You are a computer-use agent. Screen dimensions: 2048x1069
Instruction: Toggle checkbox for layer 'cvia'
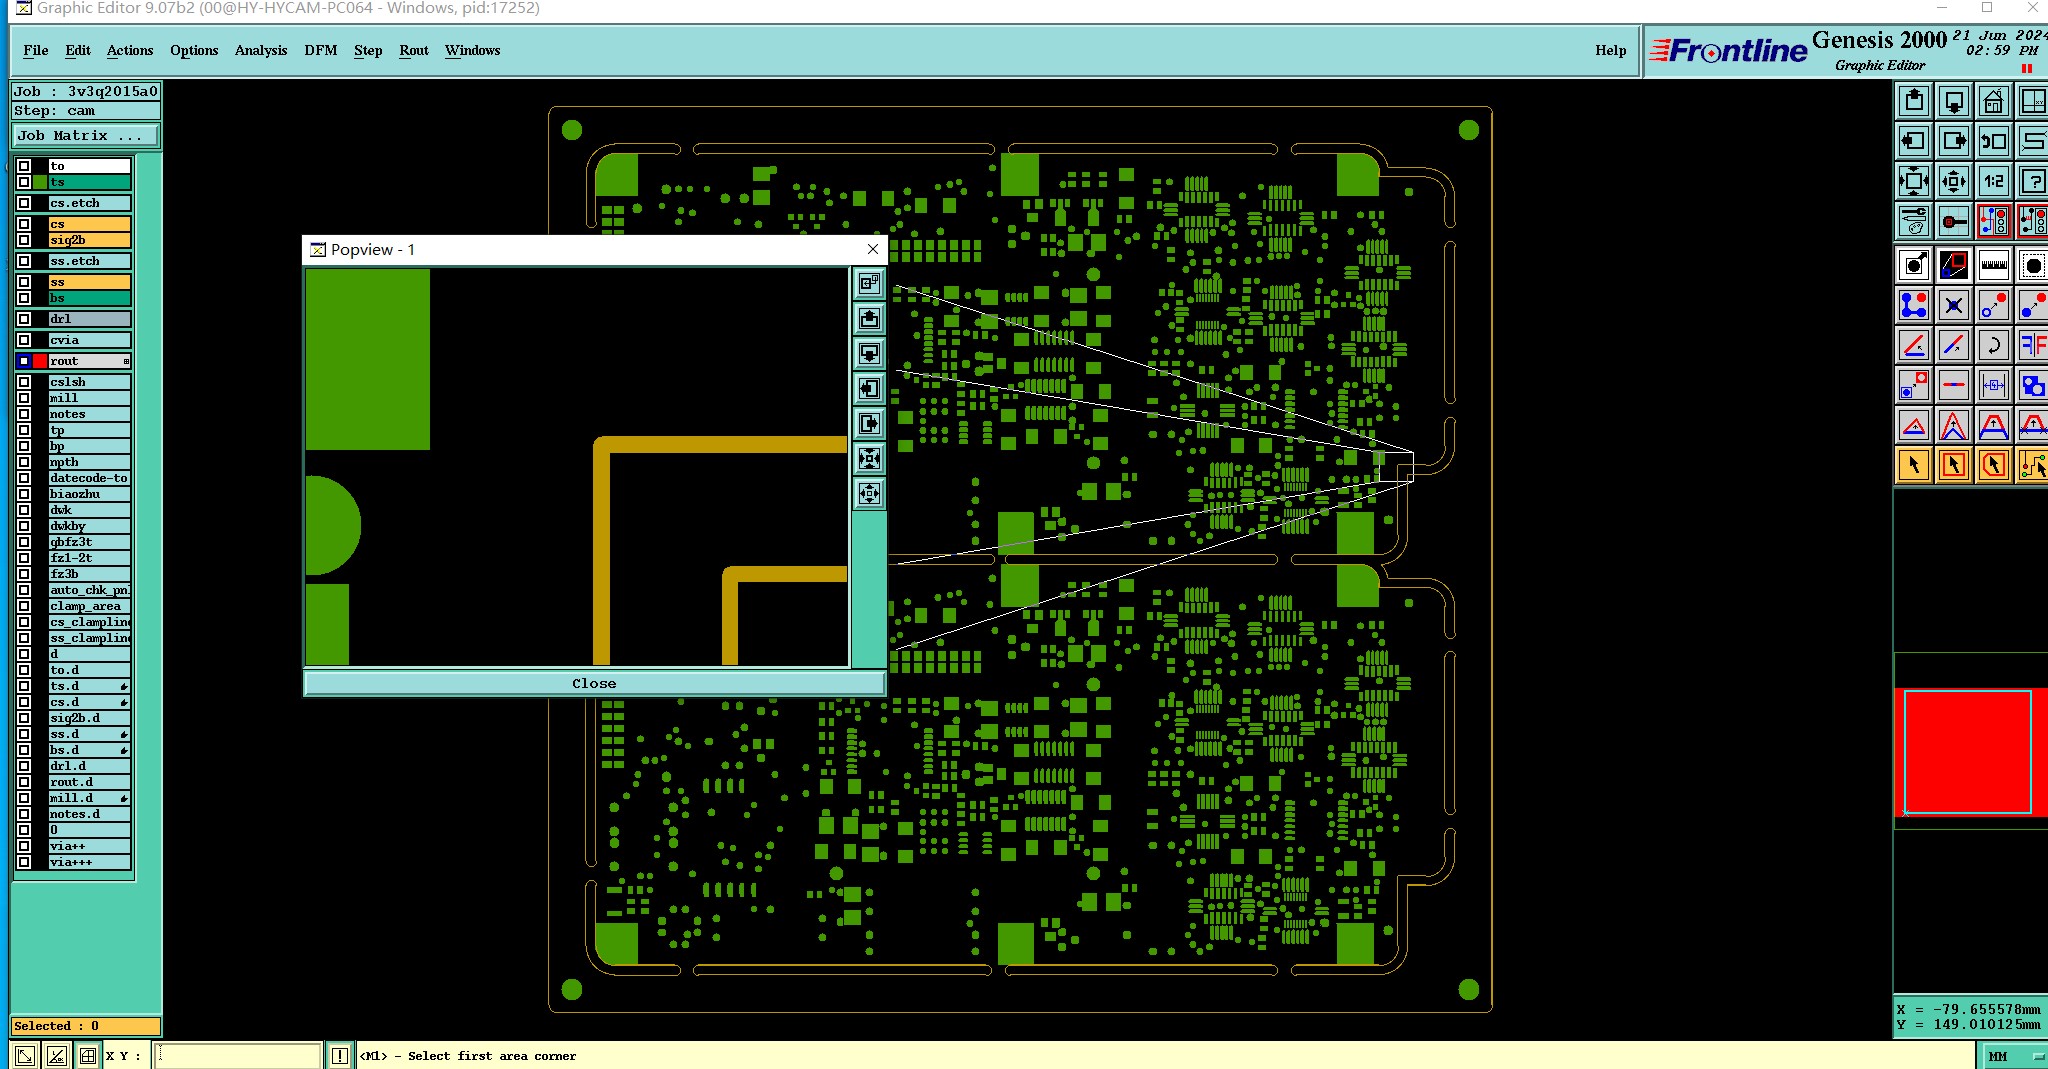[x=24, y=340]
